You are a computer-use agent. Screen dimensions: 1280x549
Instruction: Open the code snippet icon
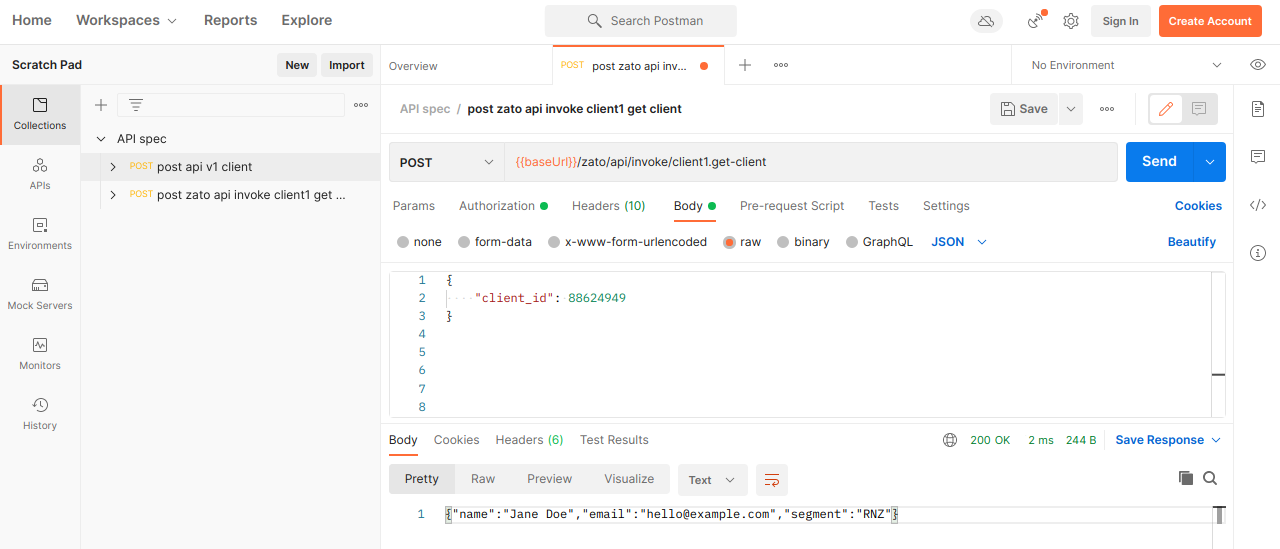(x=1258, y=205)
